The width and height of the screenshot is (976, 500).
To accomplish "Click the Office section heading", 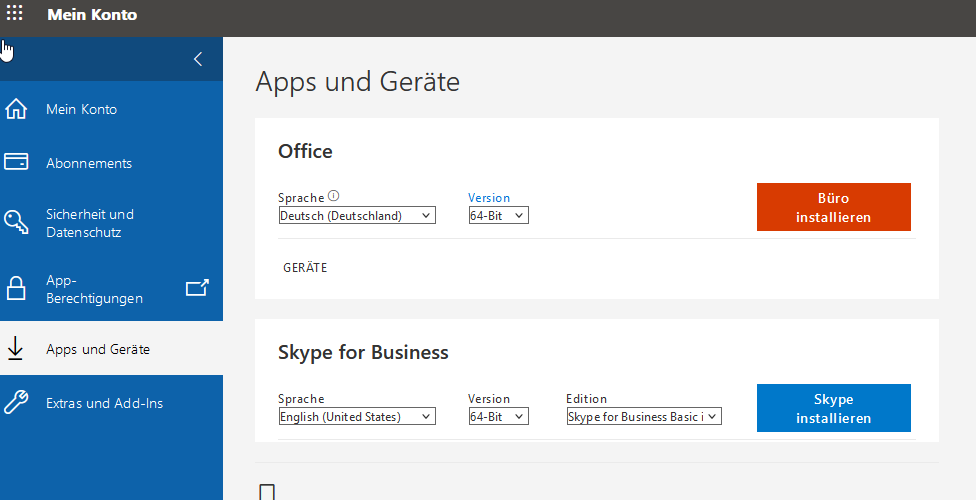I will coord(305,151).
